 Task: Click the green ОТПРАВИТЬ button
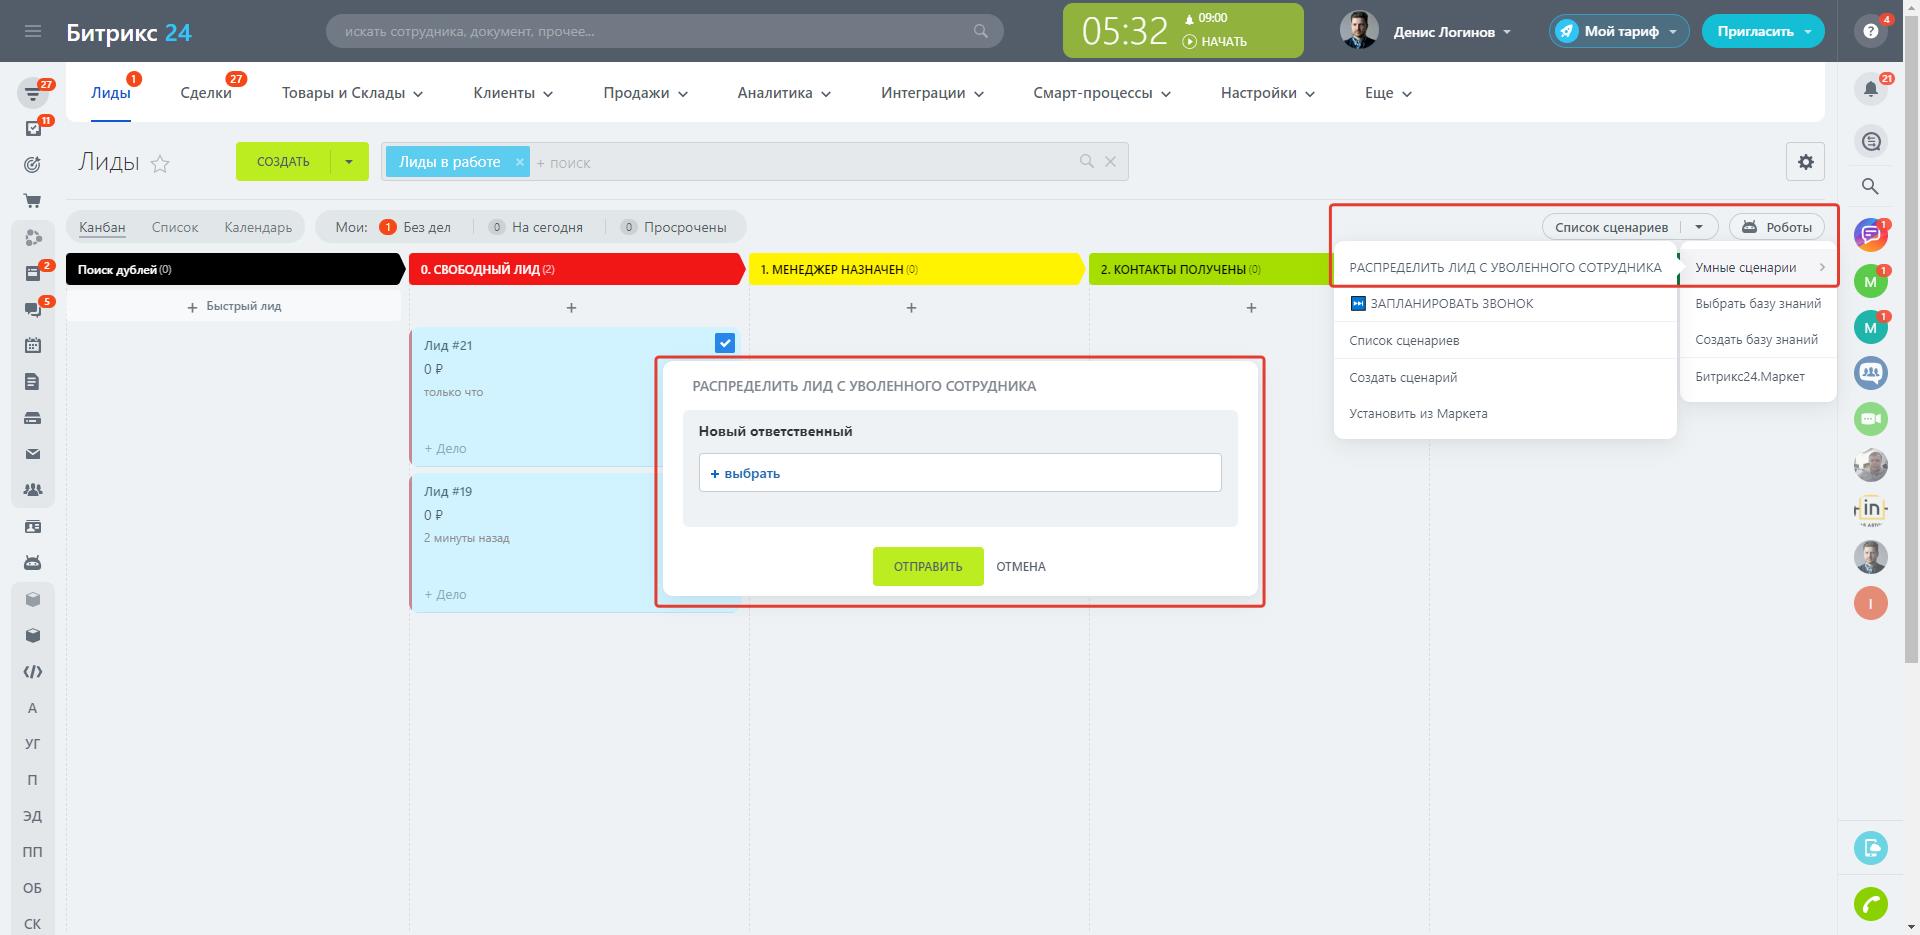tap(928, 566)
